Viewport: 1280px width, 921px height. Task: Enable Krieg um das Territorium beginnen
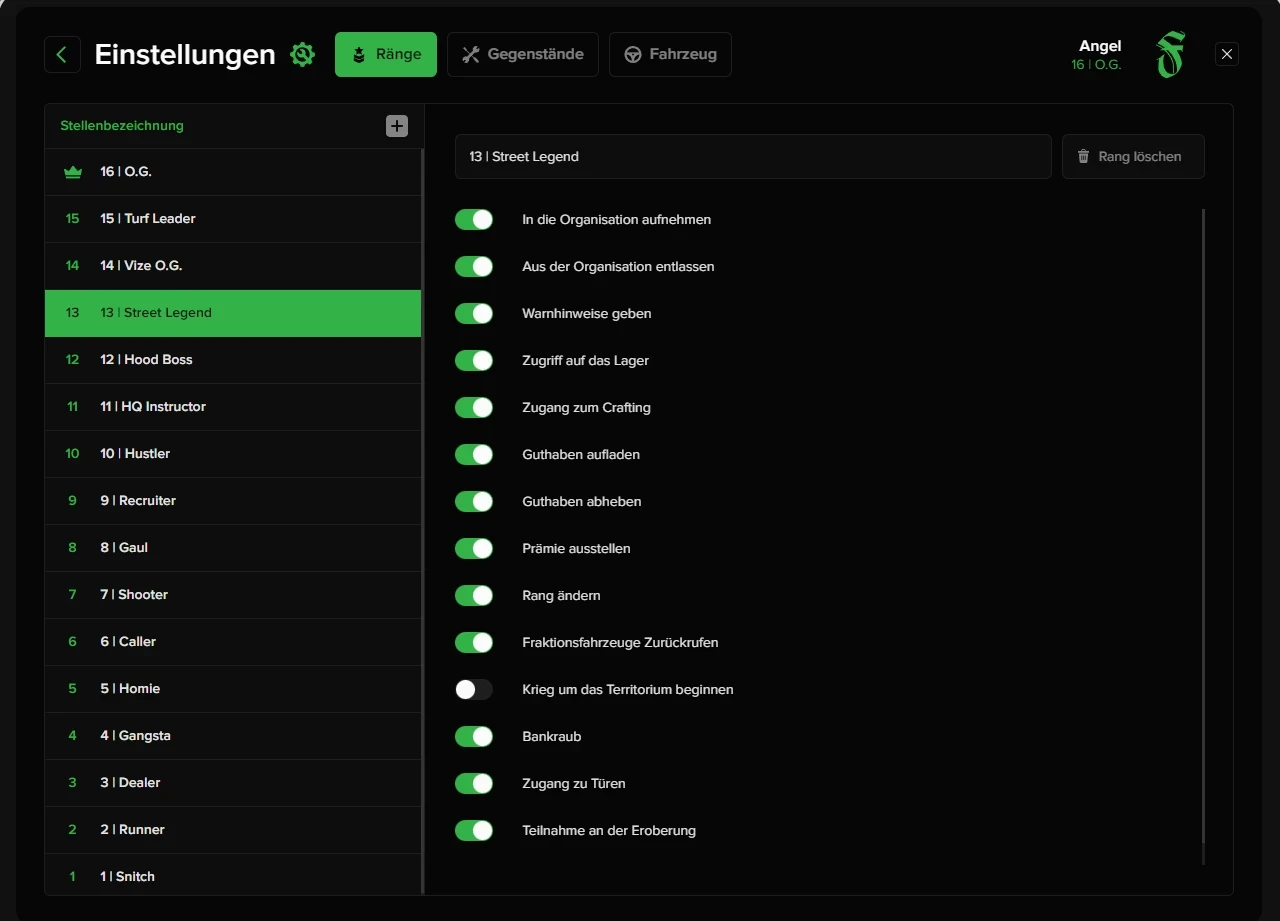click(474, 689)
